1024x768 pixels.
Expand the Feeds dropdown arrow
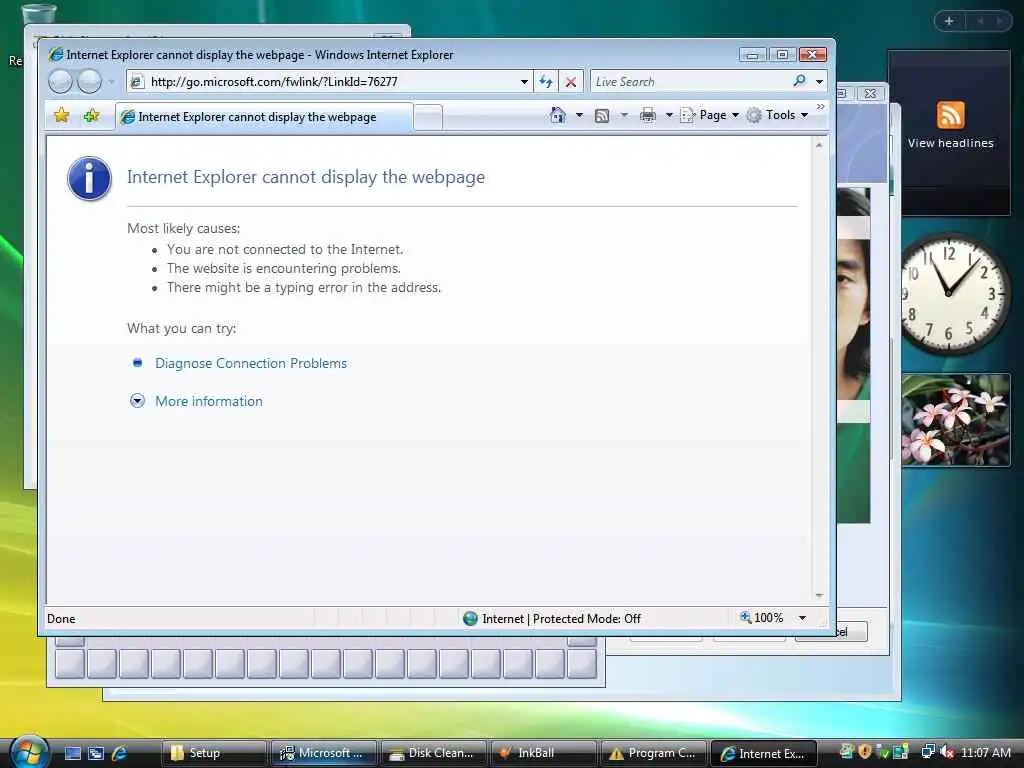pos(624,116)
